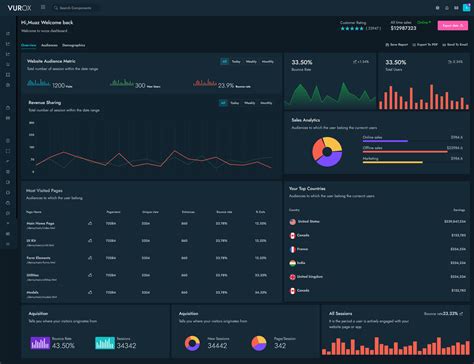Open the teal profile avatar menu

click(x=467, y=8)
